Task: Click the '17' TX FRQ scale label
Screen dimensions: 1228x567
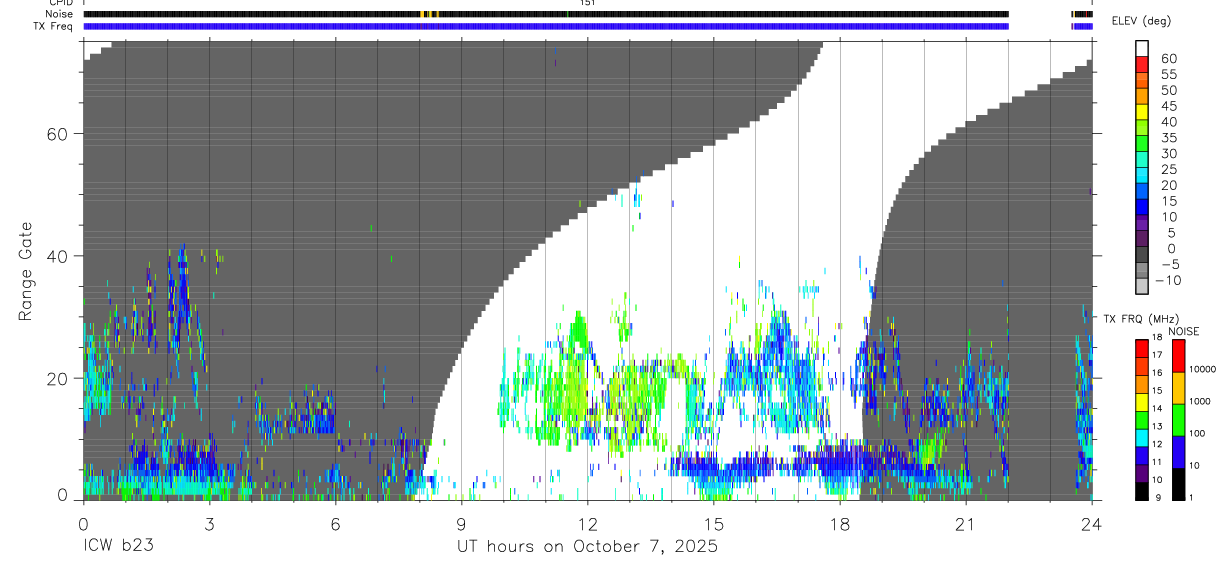Action: pyautogui.click(x=1159, y=355)
